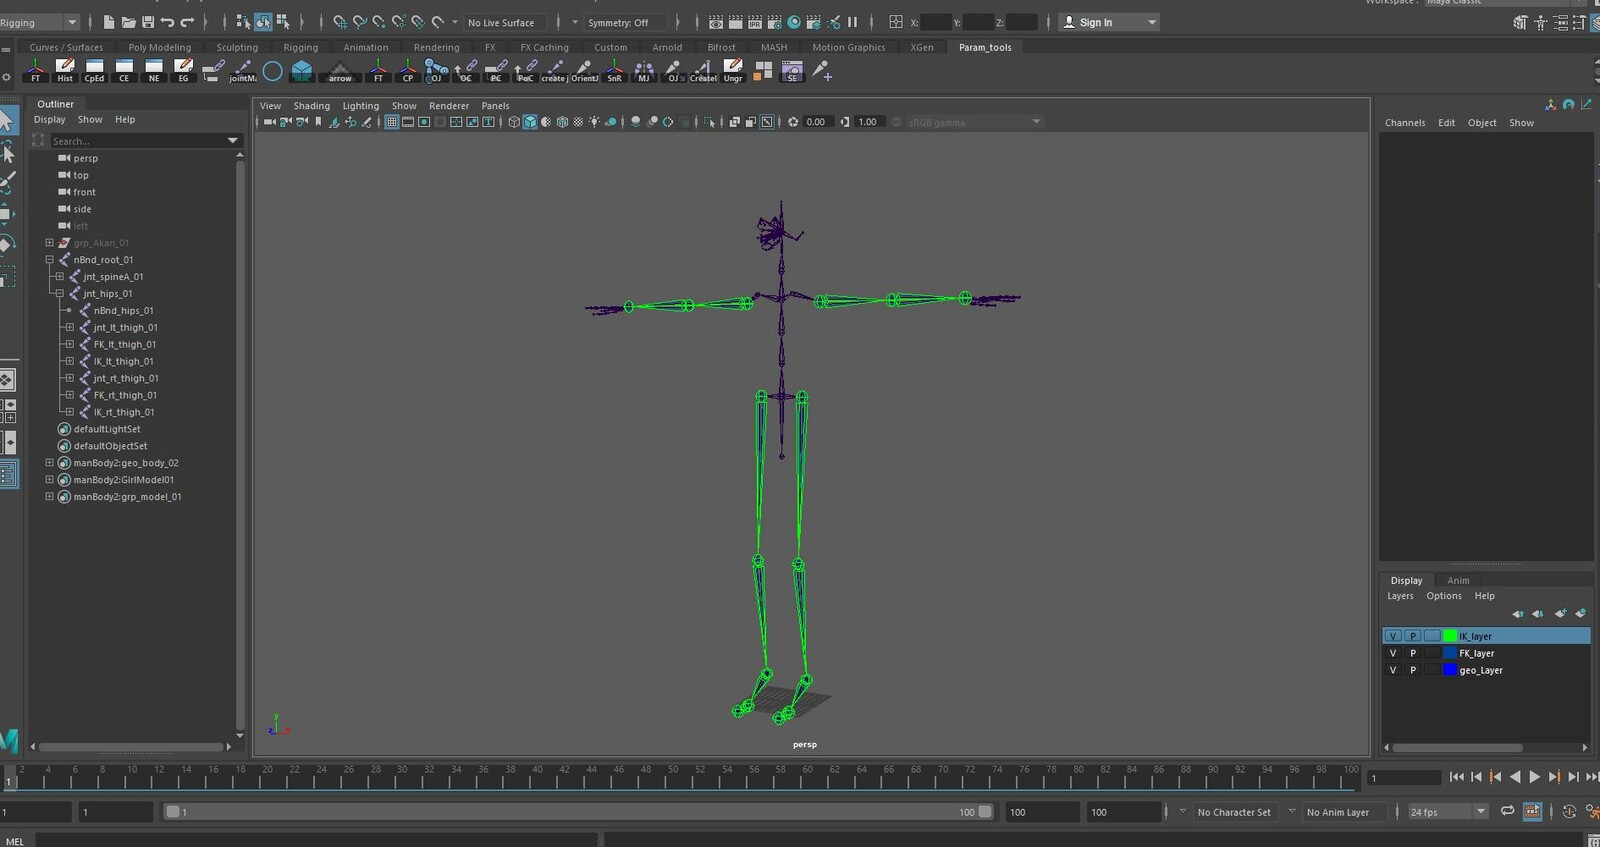Step to next key button
The image size is (1600, 847).
point(1553,777)
